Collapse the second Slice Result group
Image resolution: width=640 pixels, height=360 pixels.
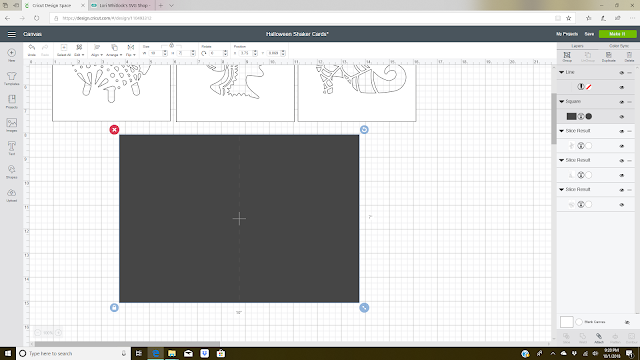tap(562, 160)
